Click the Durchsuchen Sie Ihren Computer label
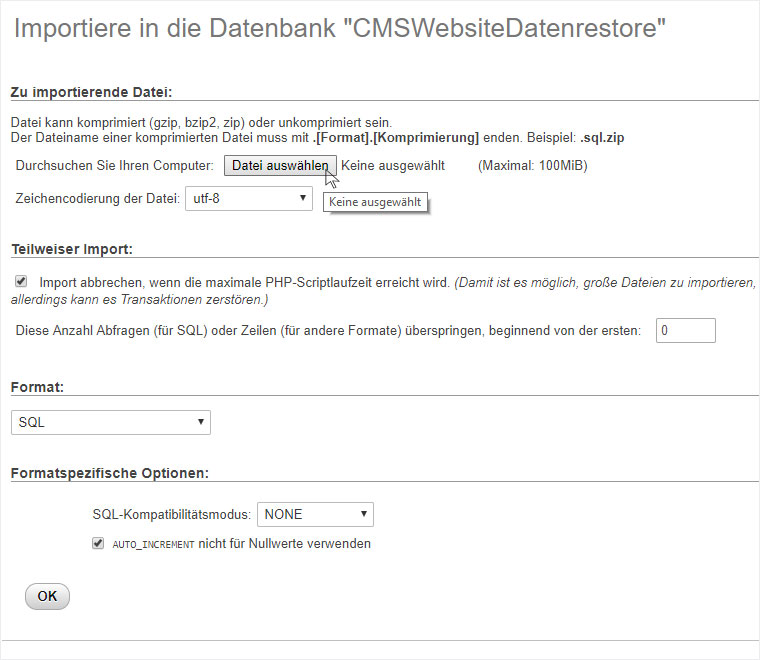 114,166
